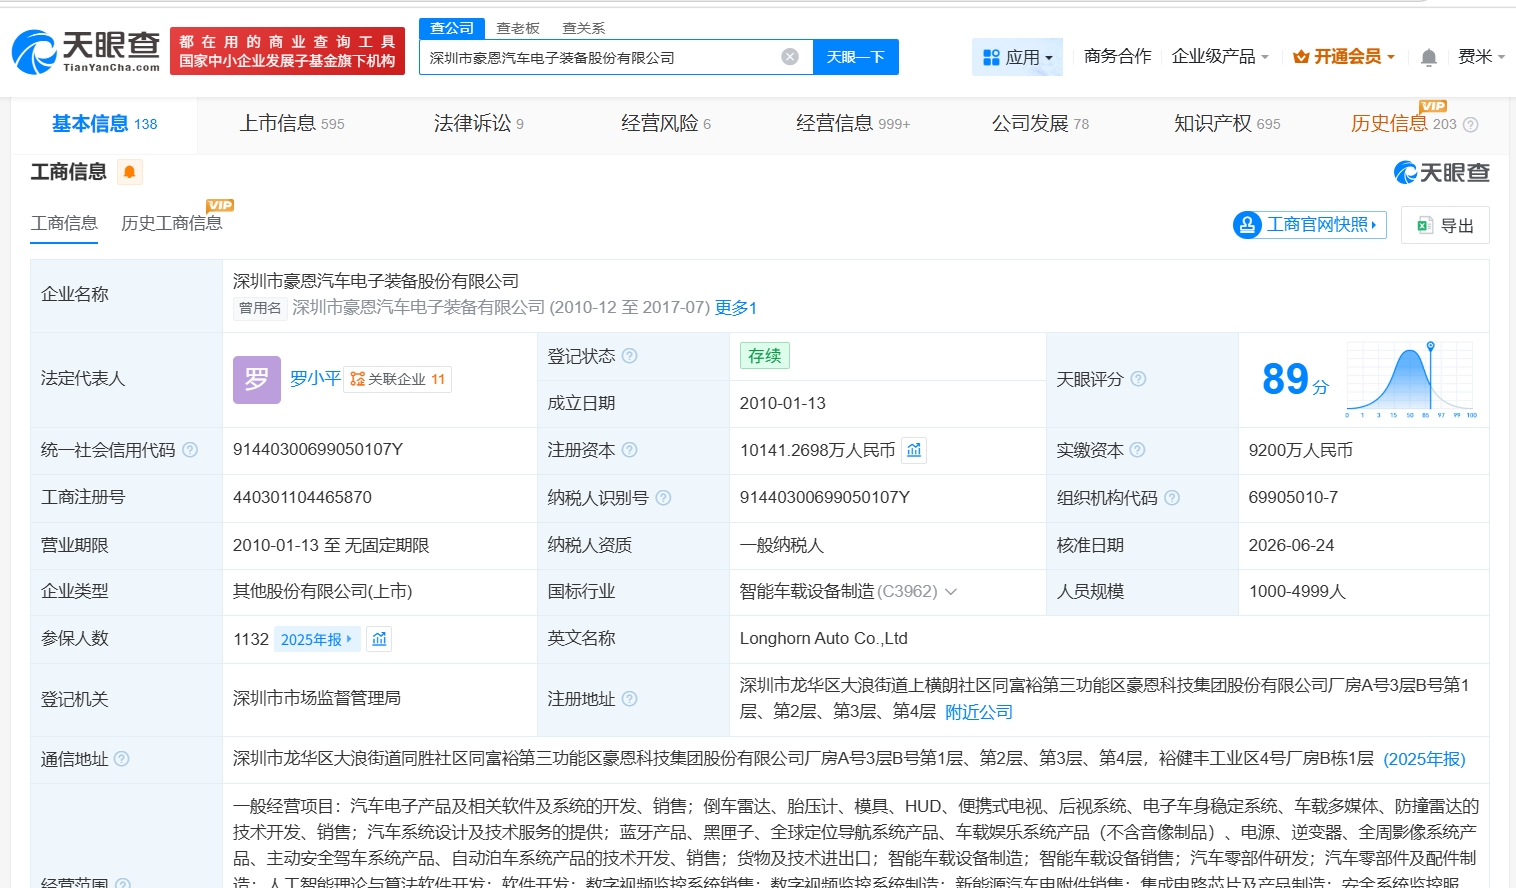Screen dimensions: 1516x888
Task: Click the credit code 91440300699050107Y under 统一社会信用代码
Action: (x=318, y=450)
